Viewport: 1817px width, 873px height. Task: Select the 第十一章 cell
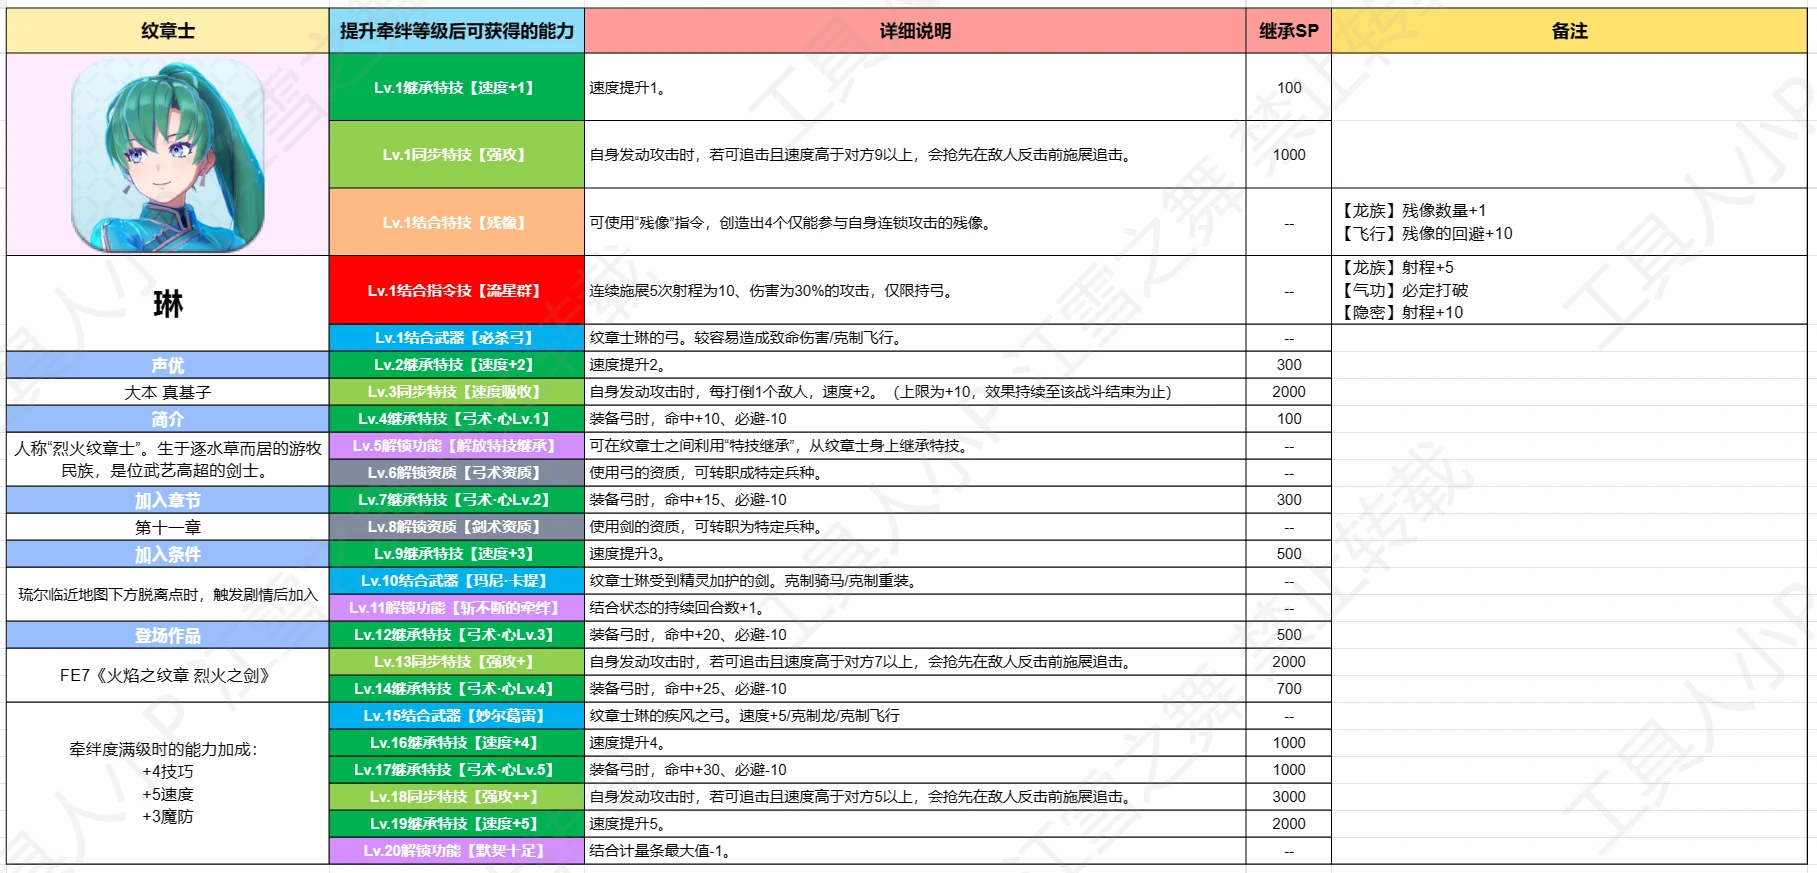click(x=168, y=527)
